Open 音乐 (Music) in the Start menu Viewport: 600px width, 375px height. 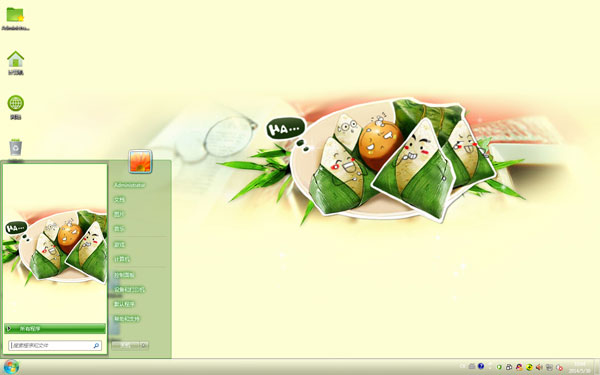click(x=119, y=229)
